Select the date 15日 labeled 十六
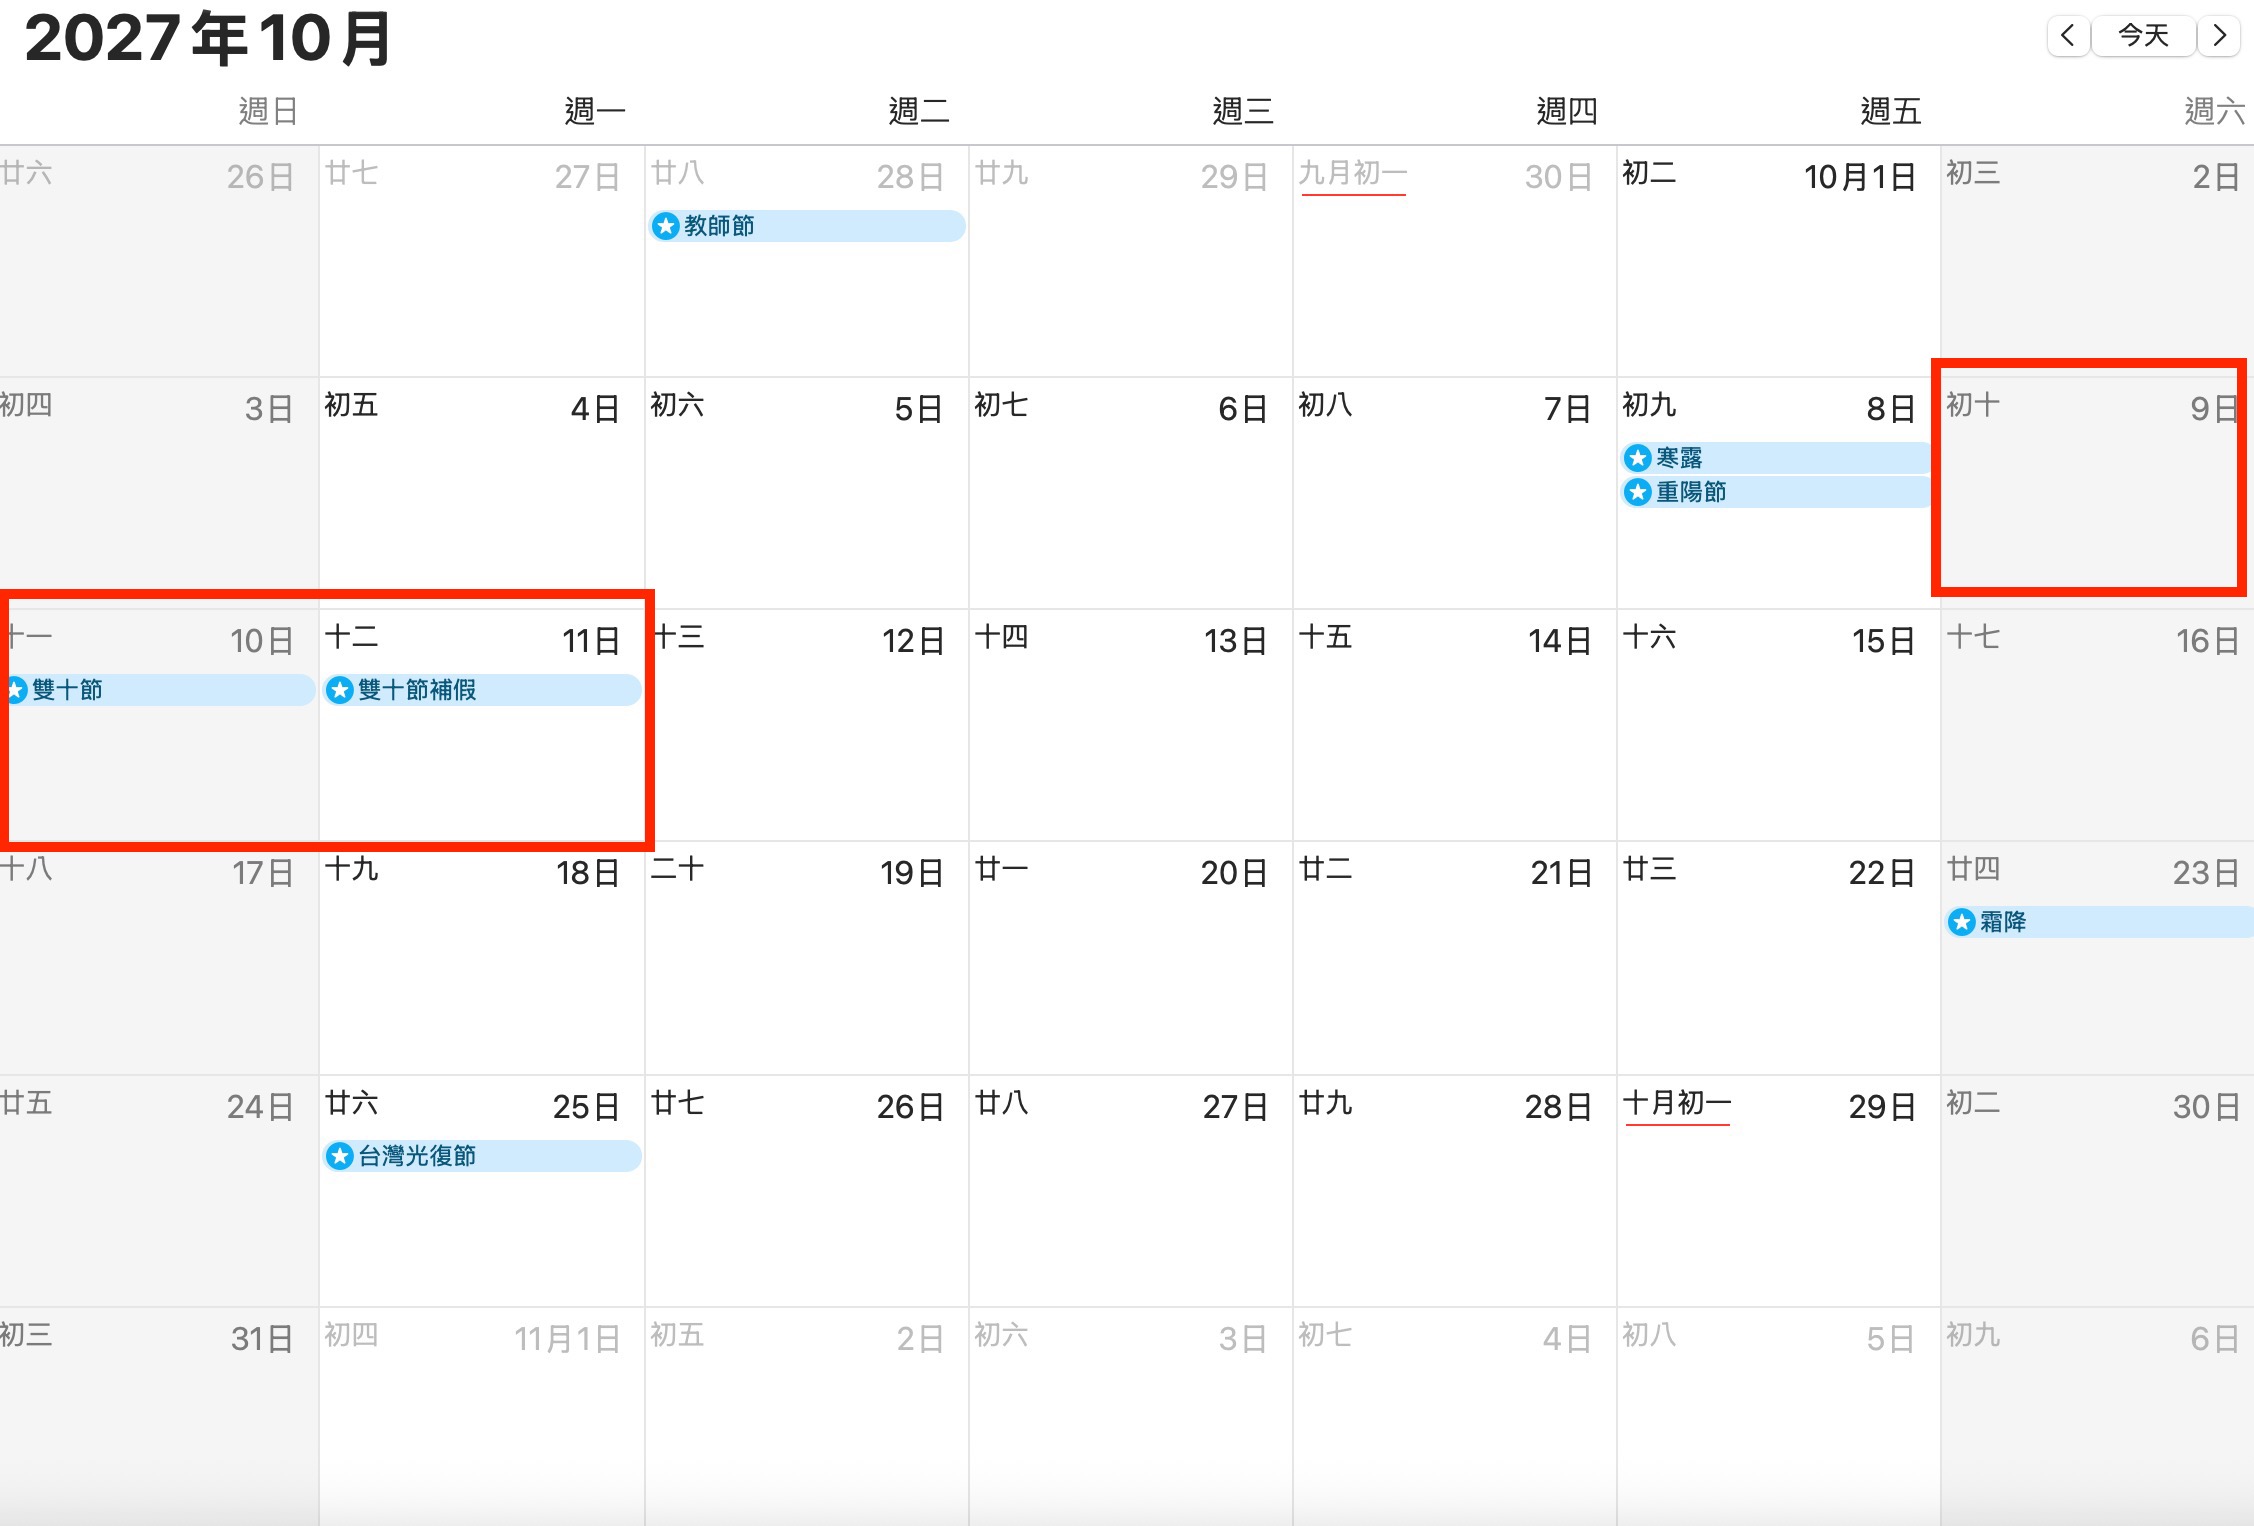The height and width of the screenshot is (1526, 2254). (x=1884, y=641)
